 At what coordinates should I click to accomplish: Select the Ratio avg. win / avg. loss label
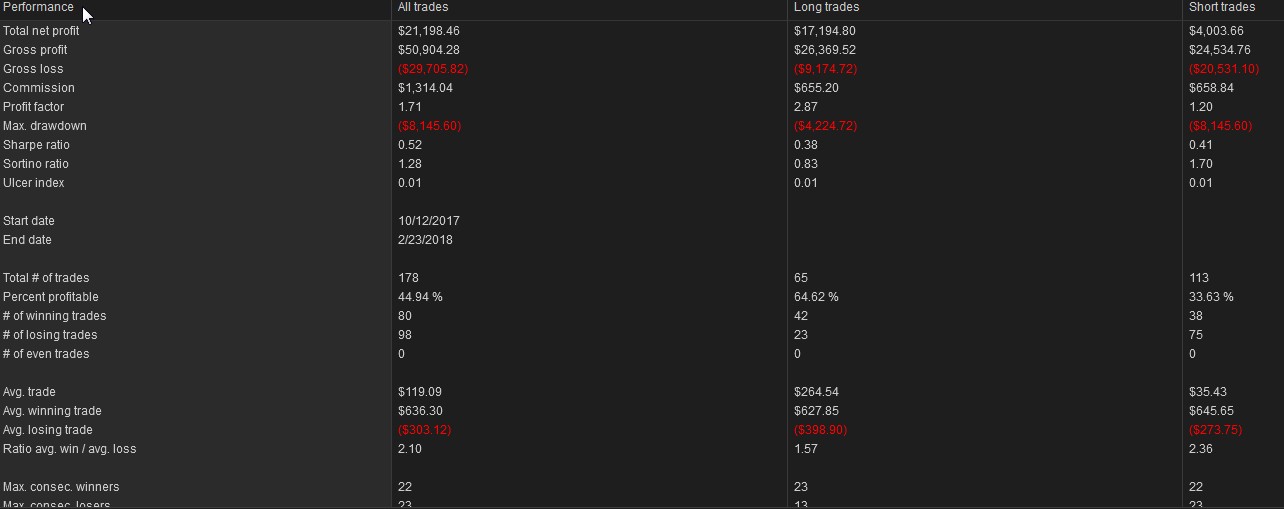70,449
